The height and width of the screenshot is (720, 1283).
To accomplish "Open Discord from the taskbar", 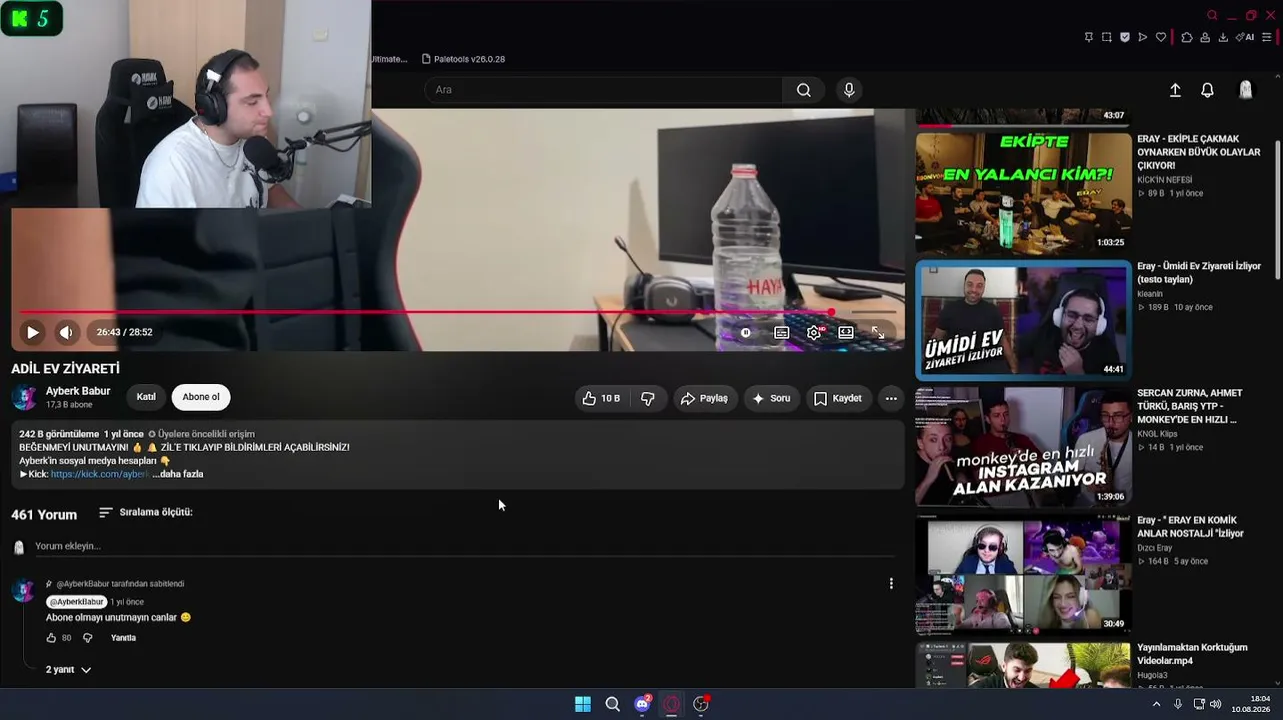I will pos(642,704).
